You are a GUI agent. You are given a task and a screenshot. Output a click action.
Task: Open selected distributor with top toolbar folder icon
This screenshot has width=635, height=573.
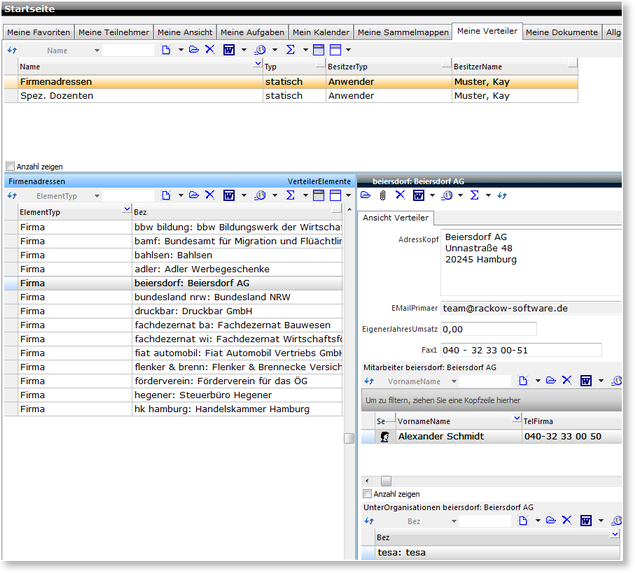coord(194,49)
